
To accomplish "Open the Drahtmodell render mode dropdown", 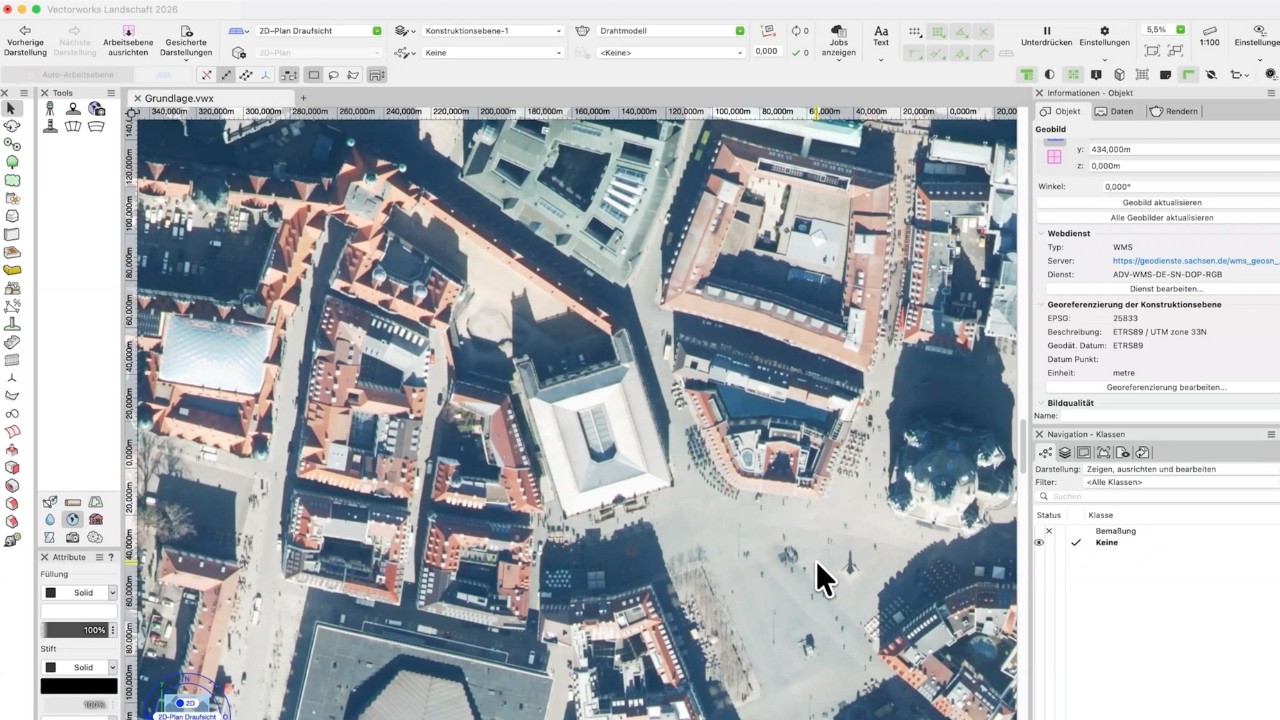I will click(x=671, y=31).
